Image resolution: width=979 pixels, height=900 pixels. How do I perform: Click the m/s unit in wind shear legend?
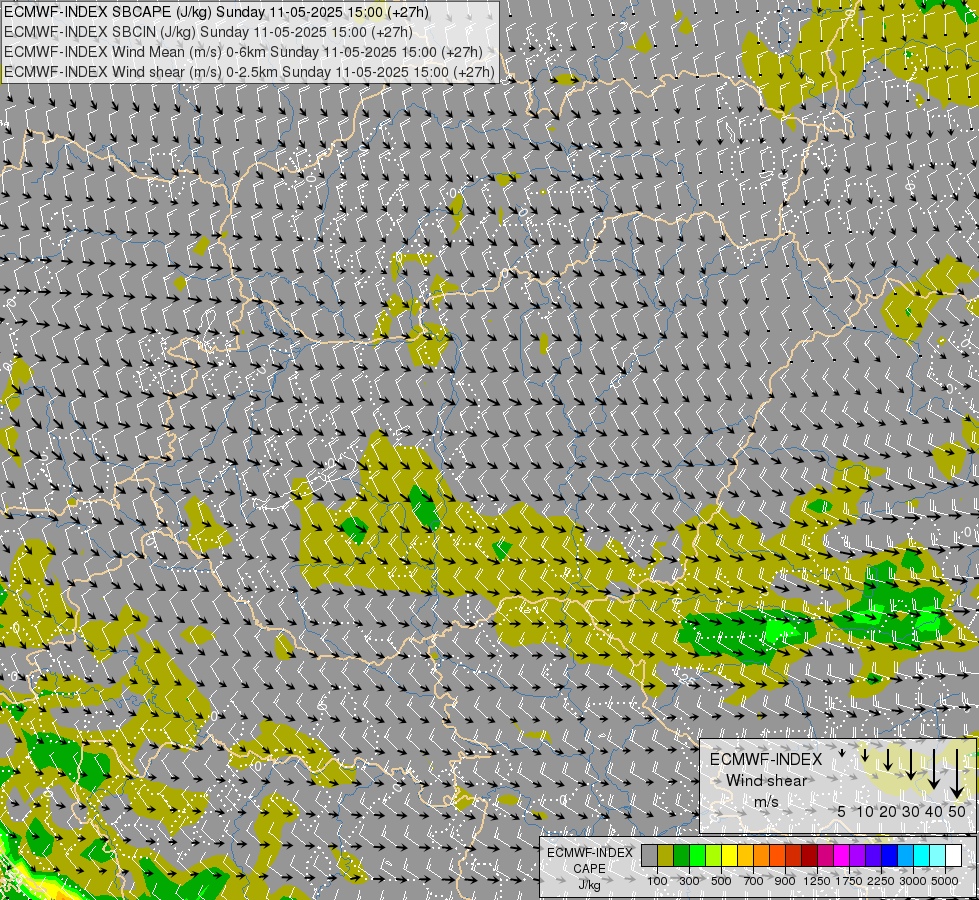pos(766,801)
